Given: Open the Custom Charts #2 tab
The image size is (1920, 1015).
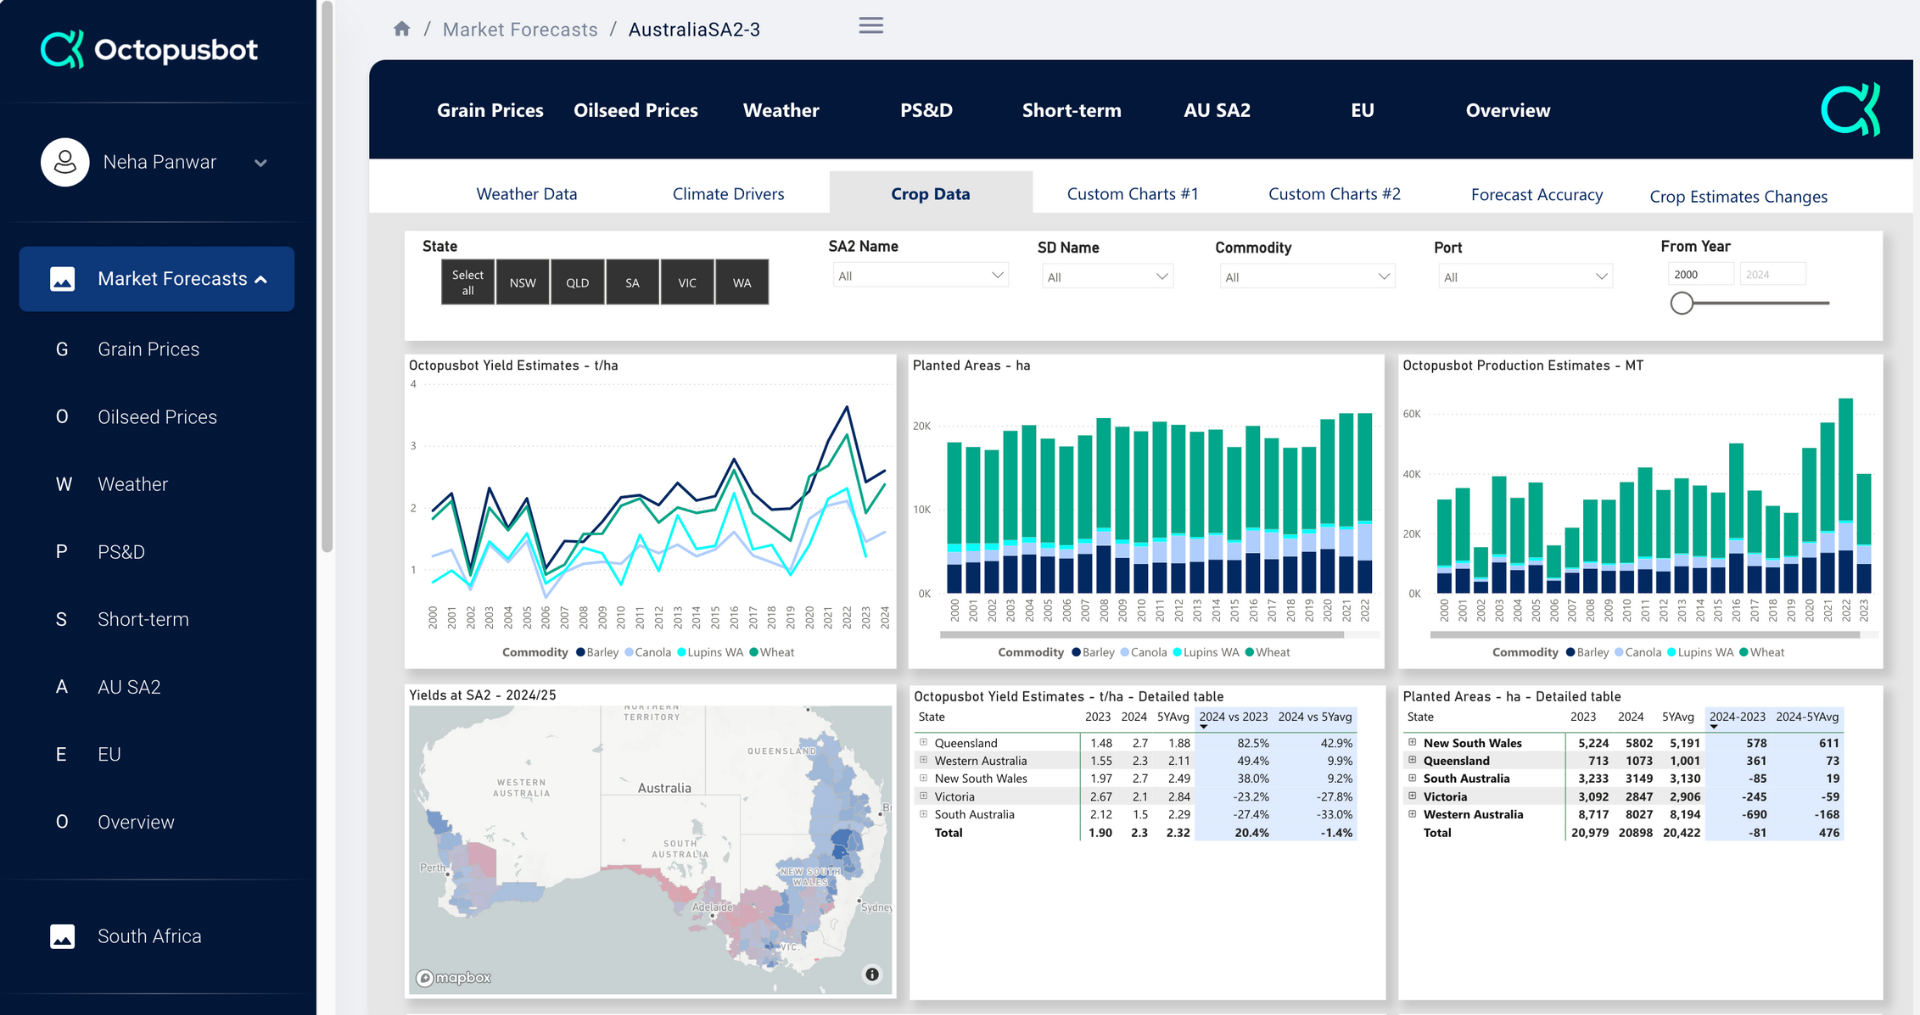Looking at the screenshot, I should 1334,194.
